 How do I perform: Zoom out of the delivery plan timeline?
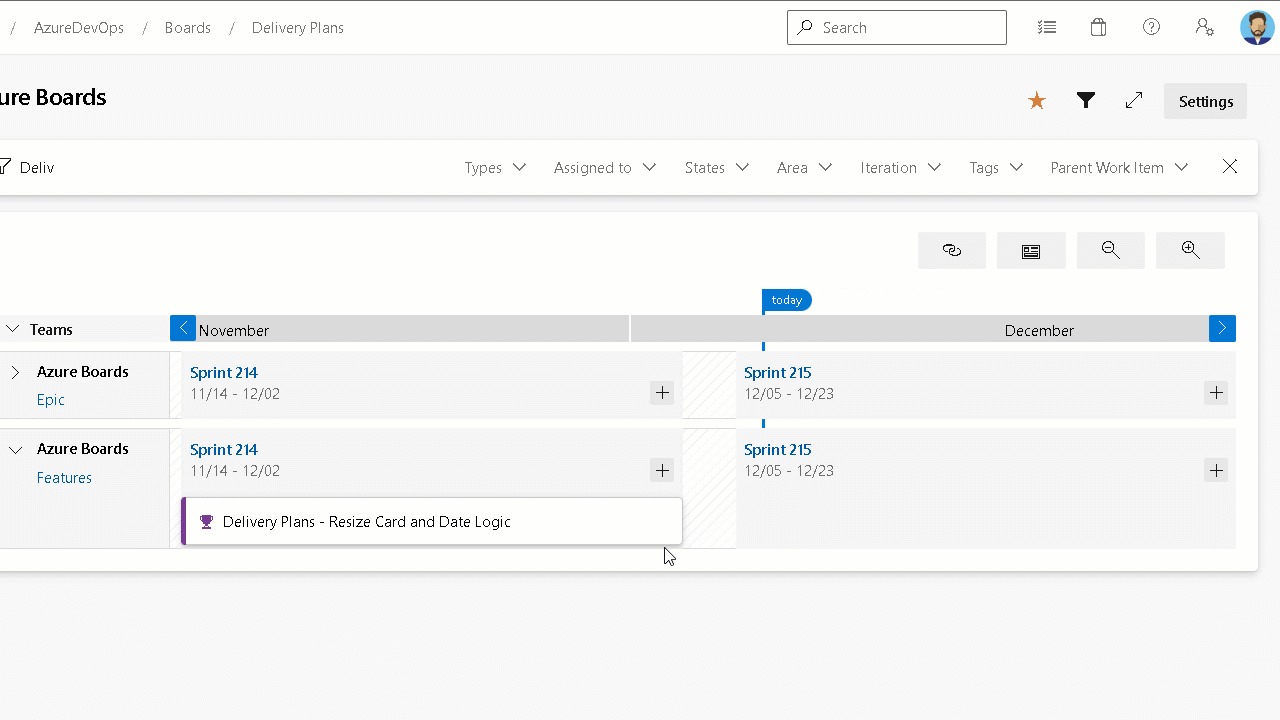pos(1110,250)
